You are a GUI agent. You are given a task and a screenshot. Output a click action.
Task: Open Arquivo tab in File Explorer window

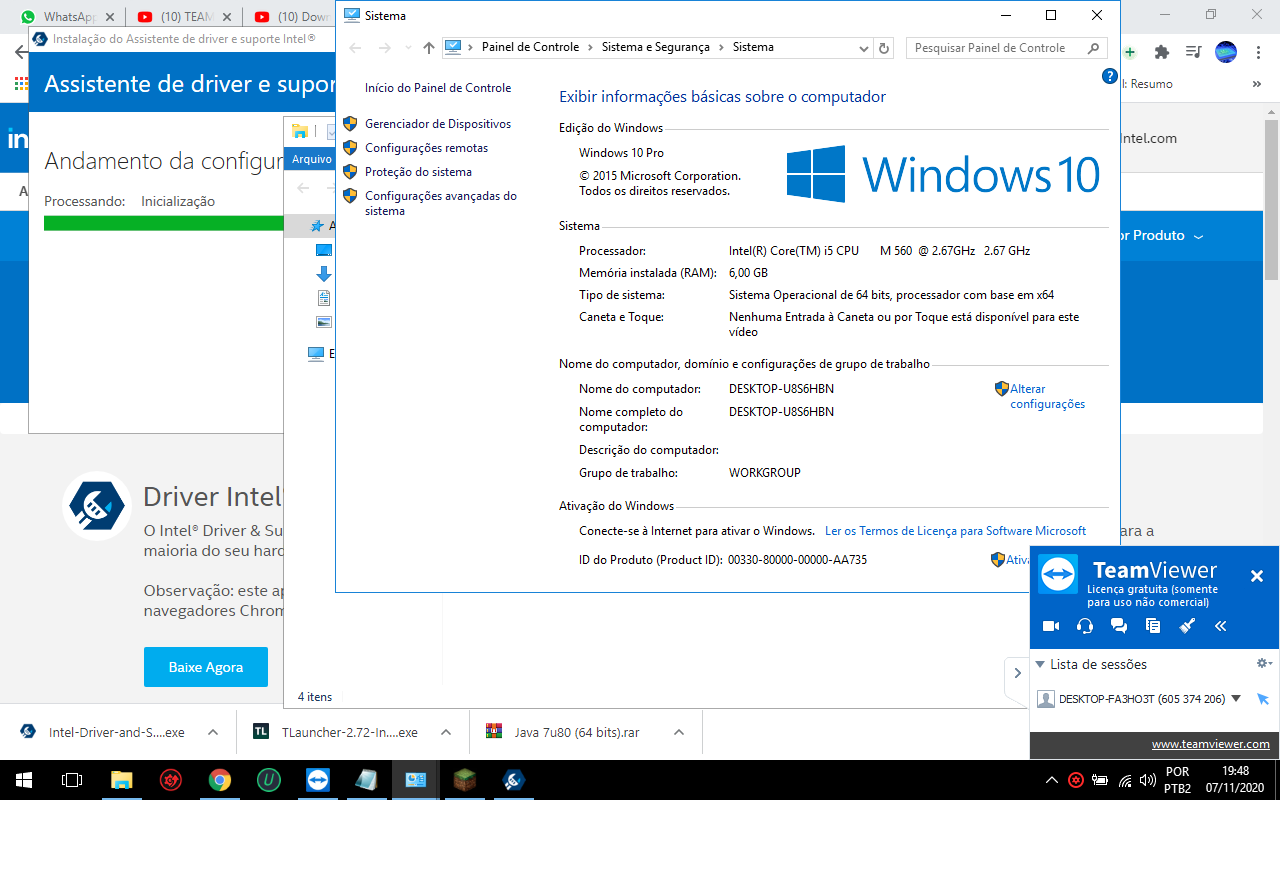(309, 159)
